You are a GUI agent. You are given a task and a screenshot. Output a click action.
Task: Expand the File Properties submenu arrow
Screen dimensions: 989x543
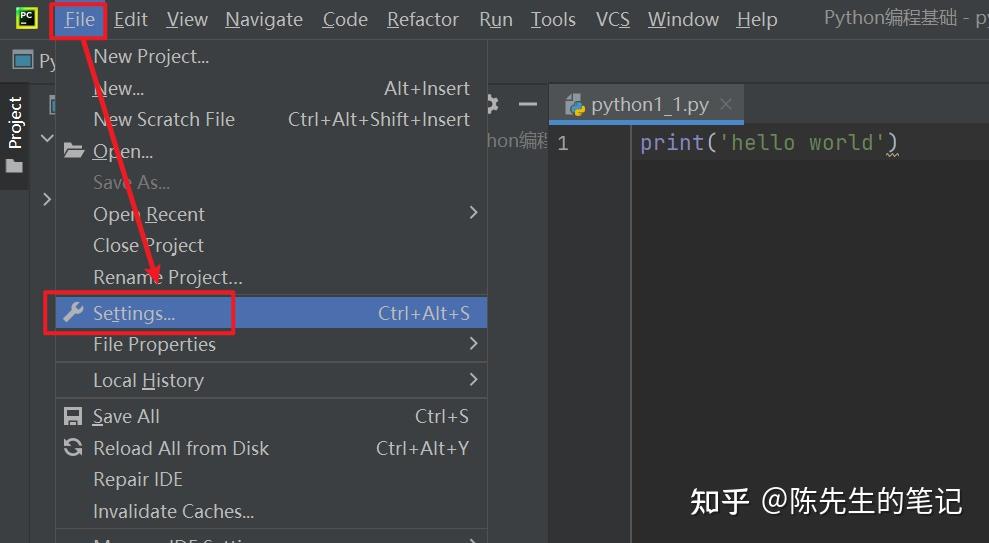tap(473, 344)
